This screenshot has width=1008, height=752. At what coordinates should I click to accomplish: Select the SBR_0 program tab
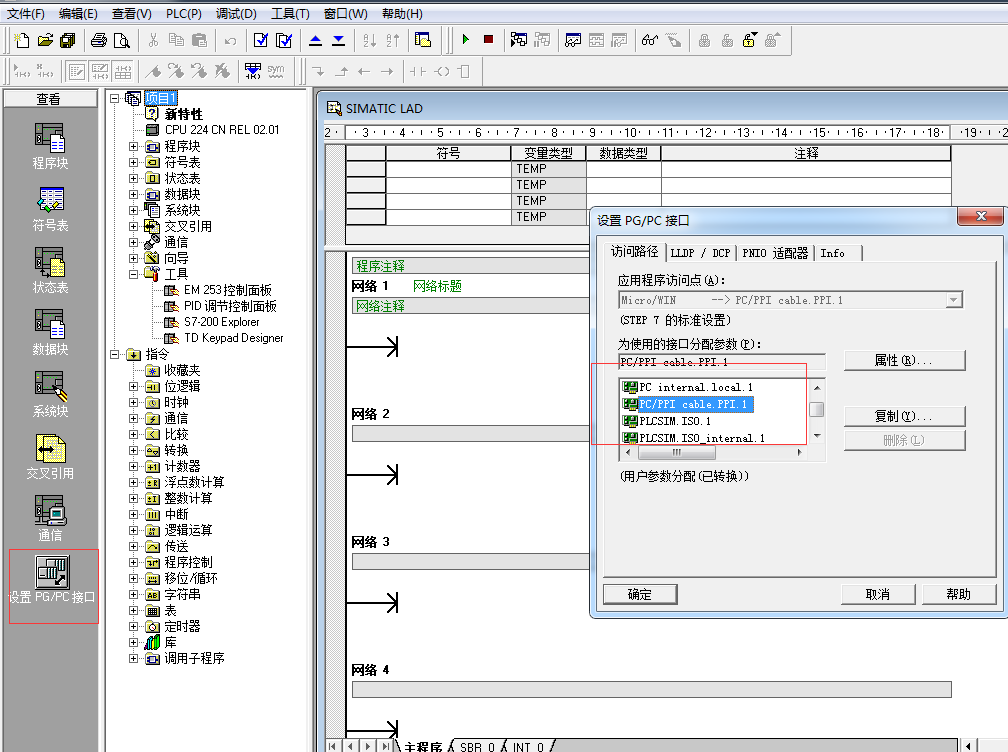476,746
